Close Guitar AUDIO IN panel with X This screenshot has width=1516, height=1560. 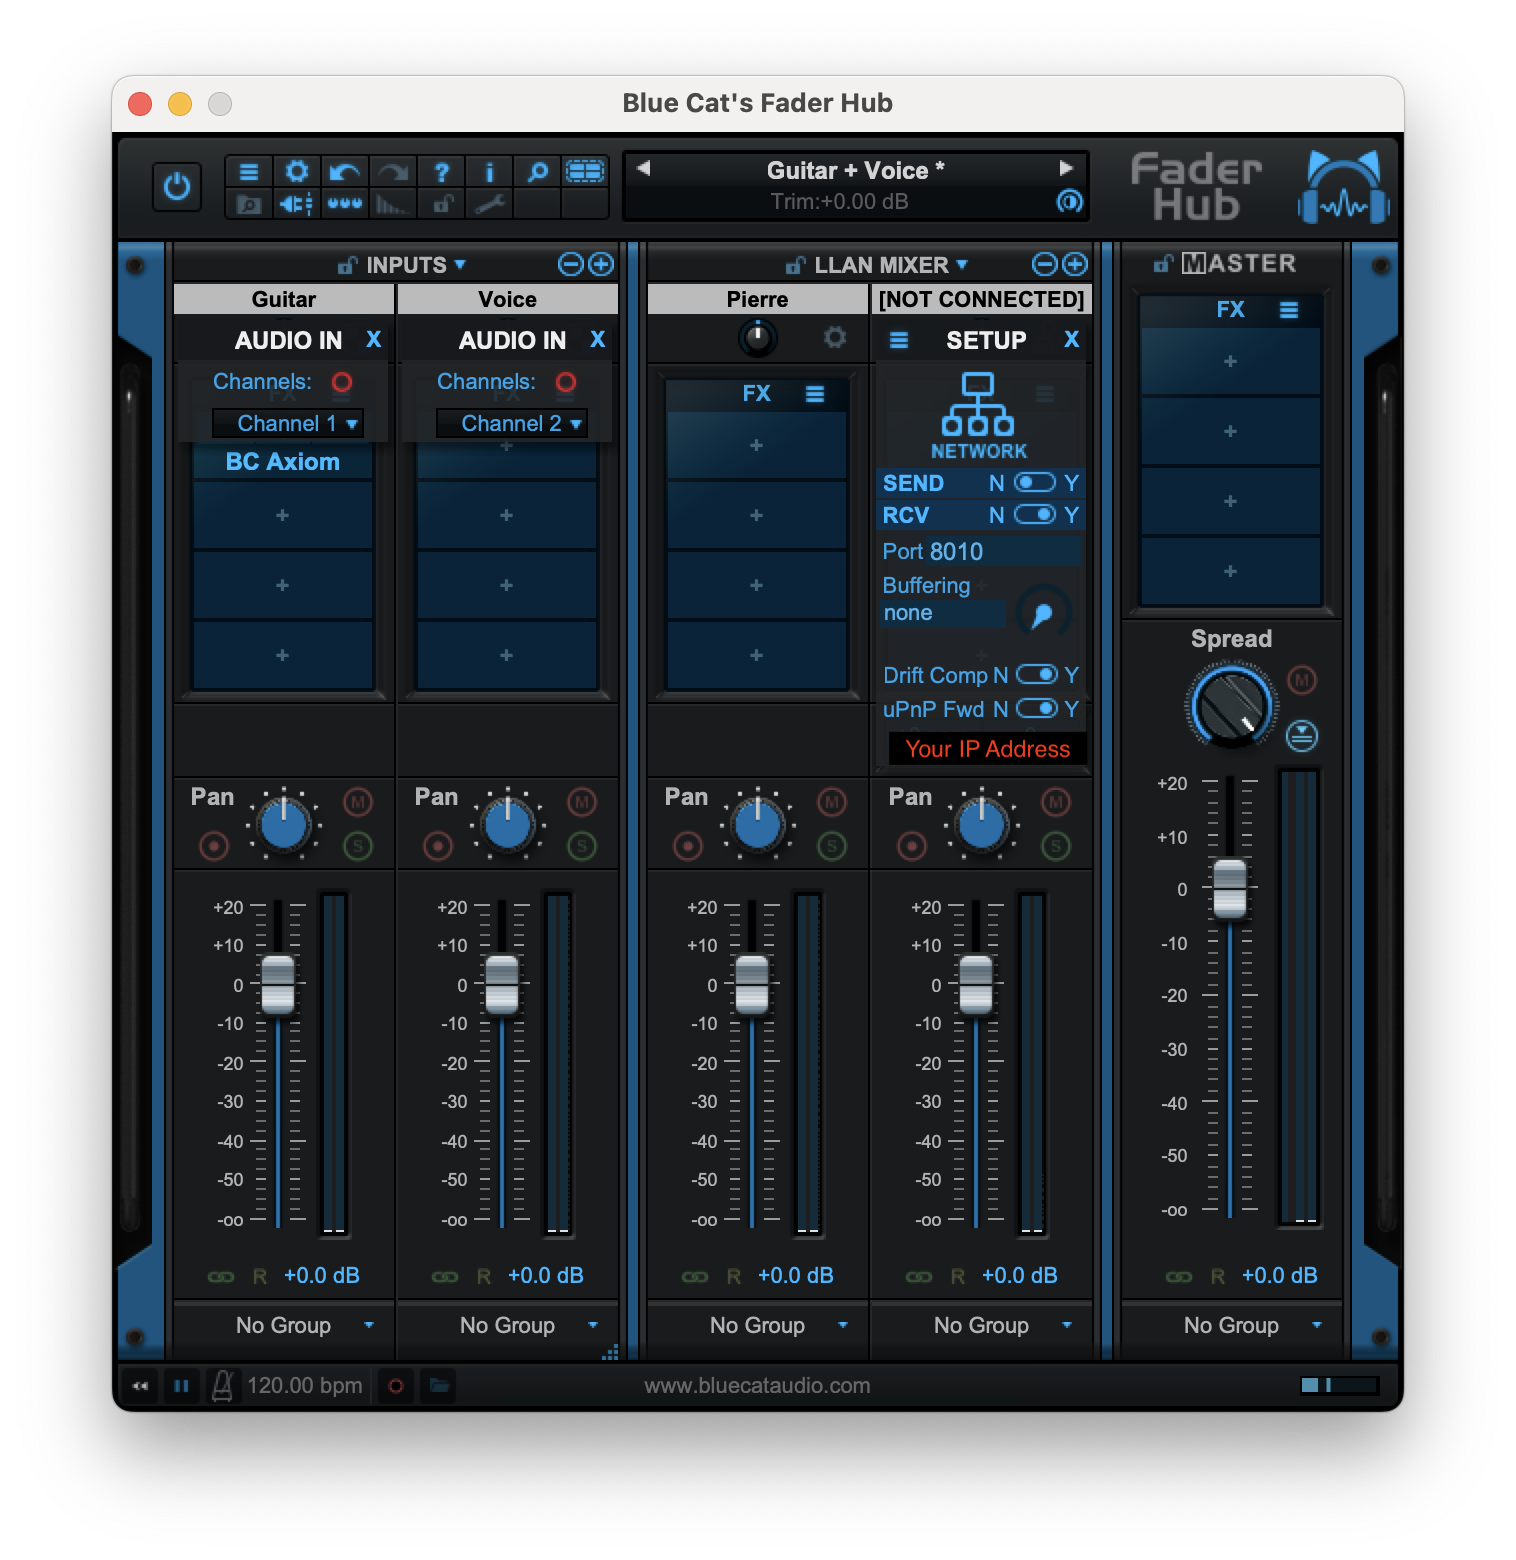coord(374,340)
